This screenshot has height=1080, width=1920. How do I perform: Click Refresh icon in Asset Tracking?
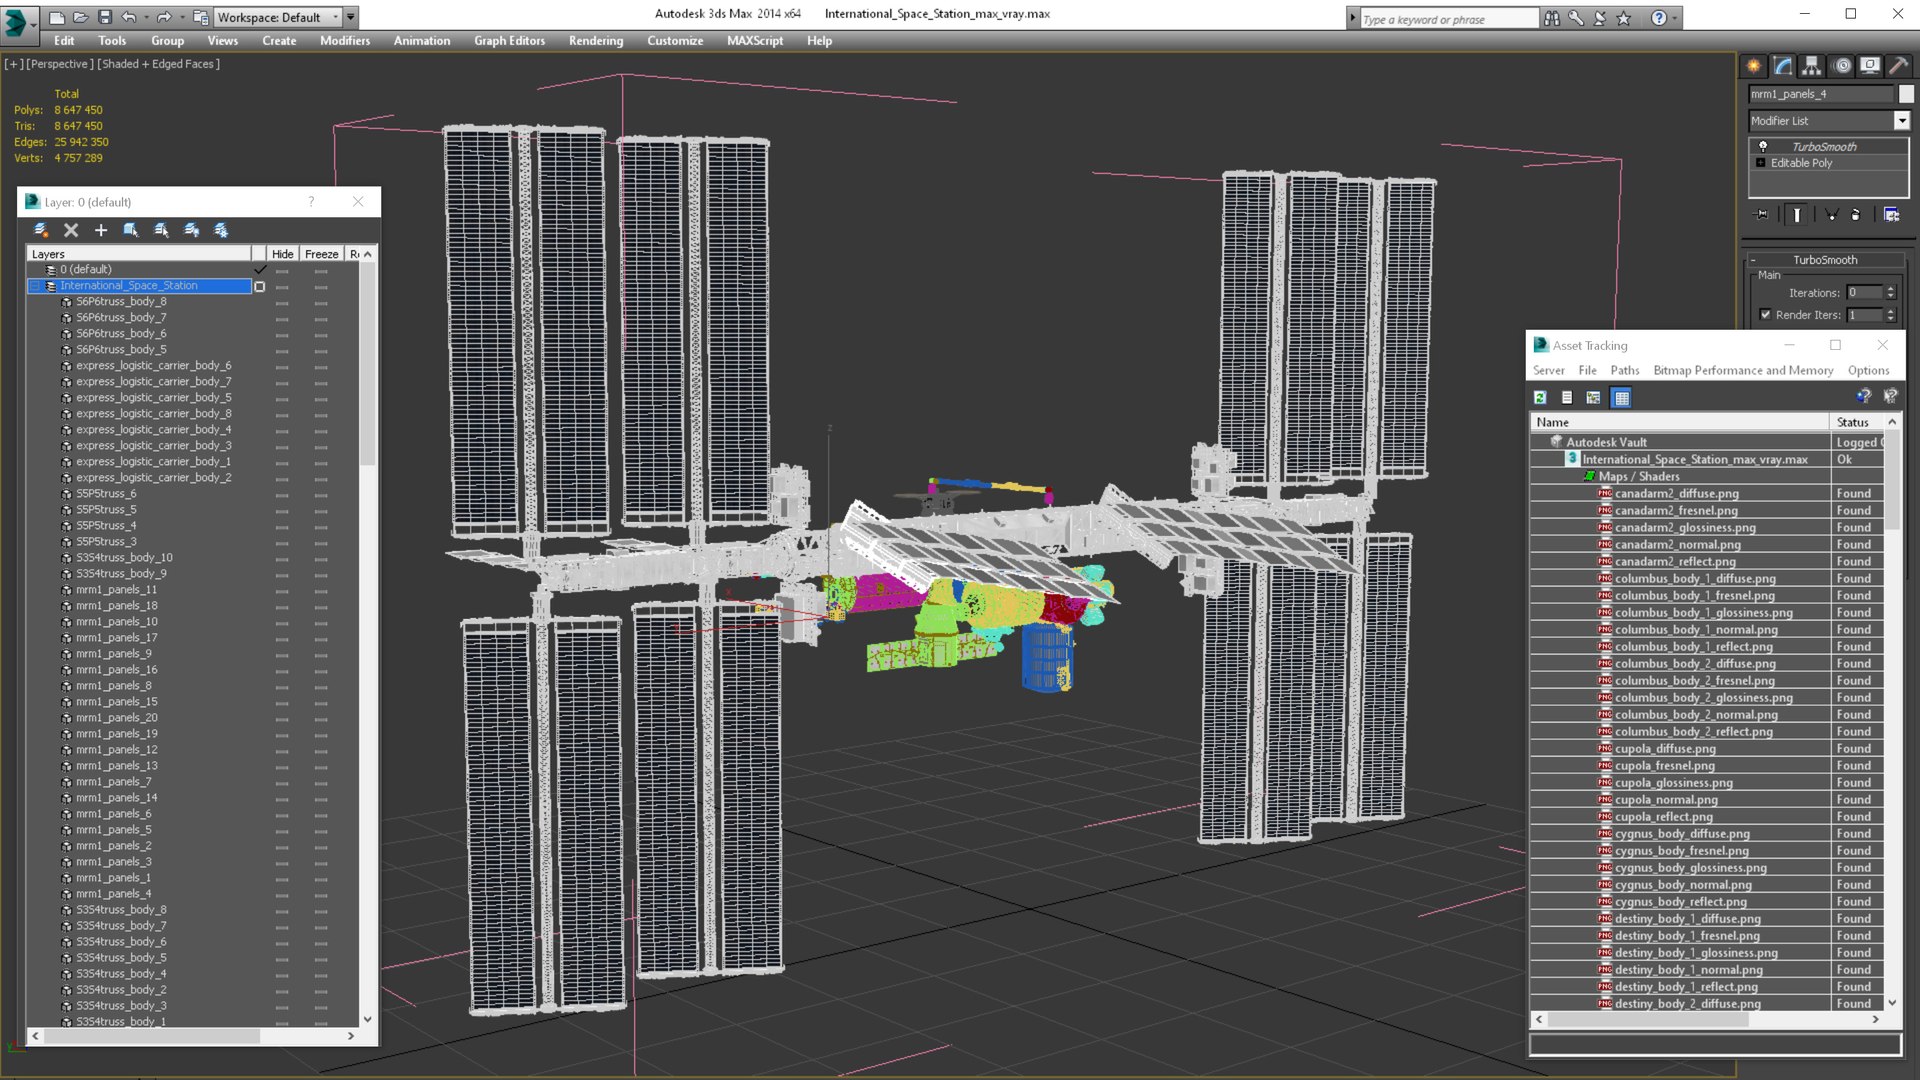click(x=1540, y=398)
